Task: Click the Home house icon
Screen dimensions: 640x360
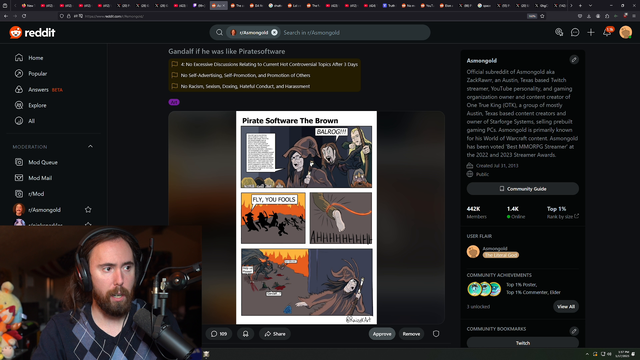Action: (x=19, y=58)
